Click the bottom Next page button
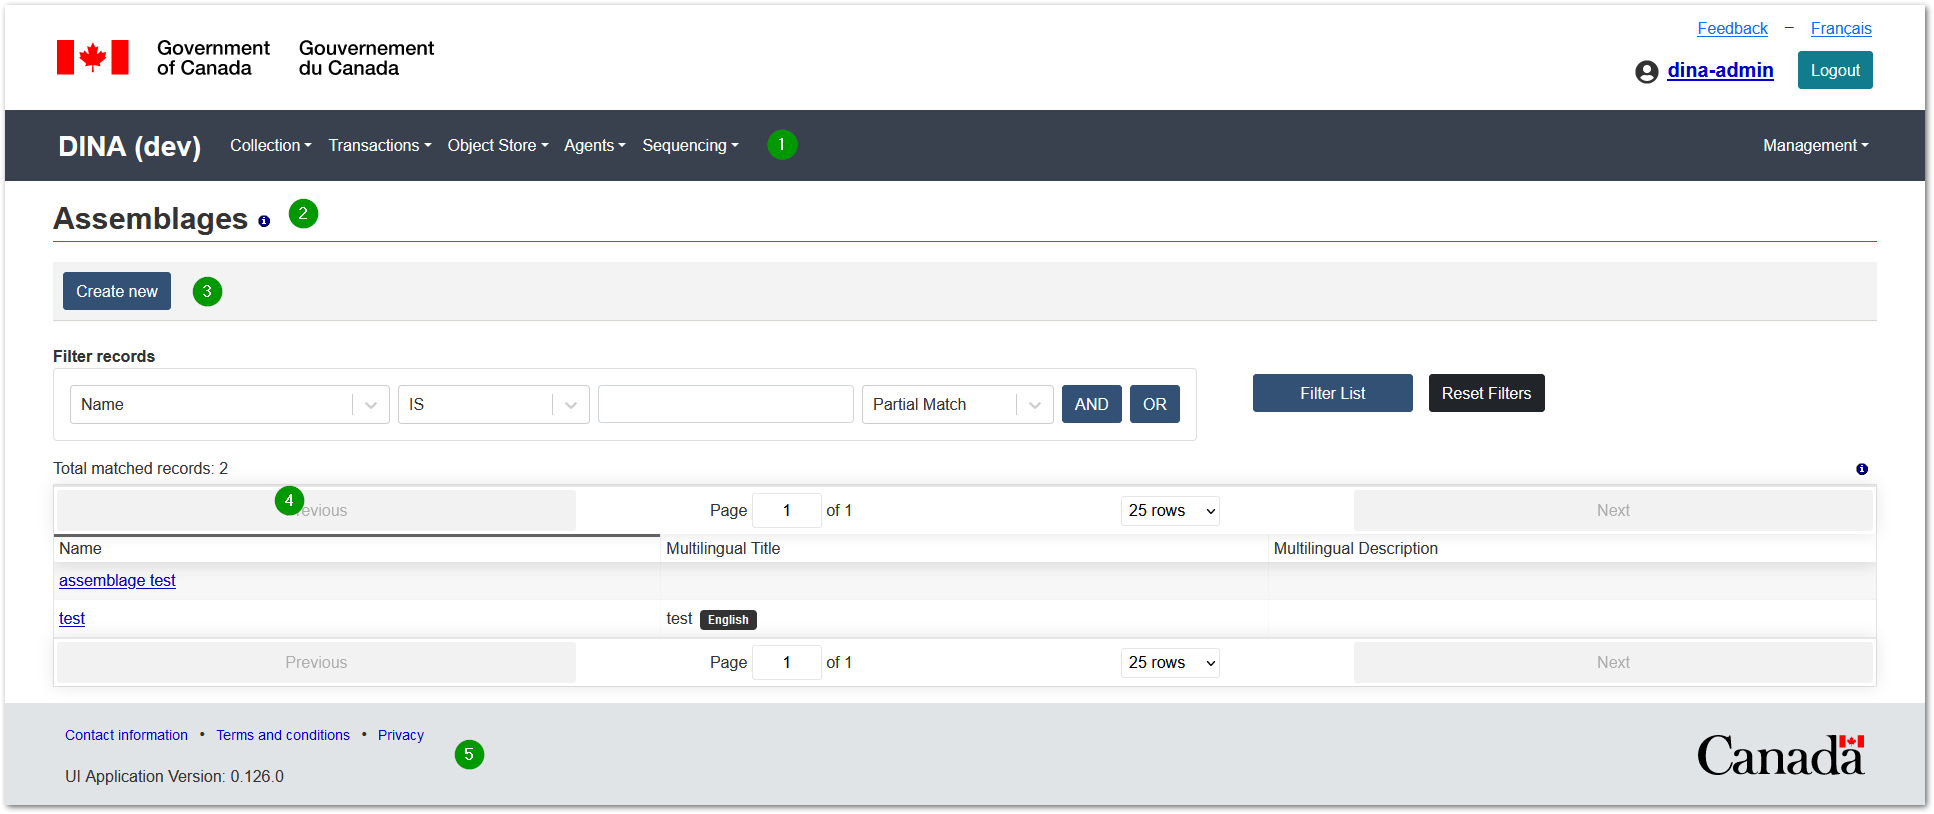The width and height of the screenshot is (1934, 814). (x=1613, y=662)
